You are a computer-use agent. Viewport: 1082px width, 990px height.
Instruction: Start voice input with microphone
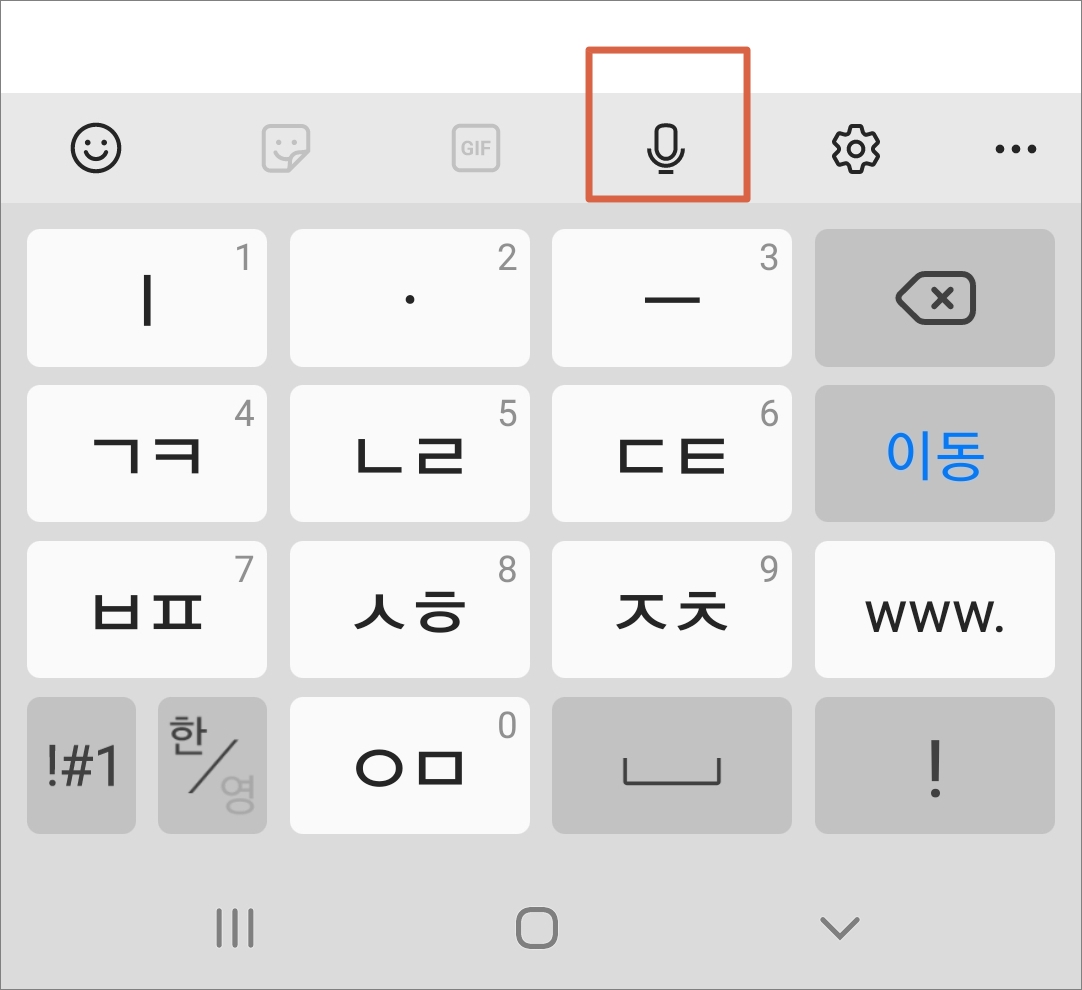coord(666,148)
